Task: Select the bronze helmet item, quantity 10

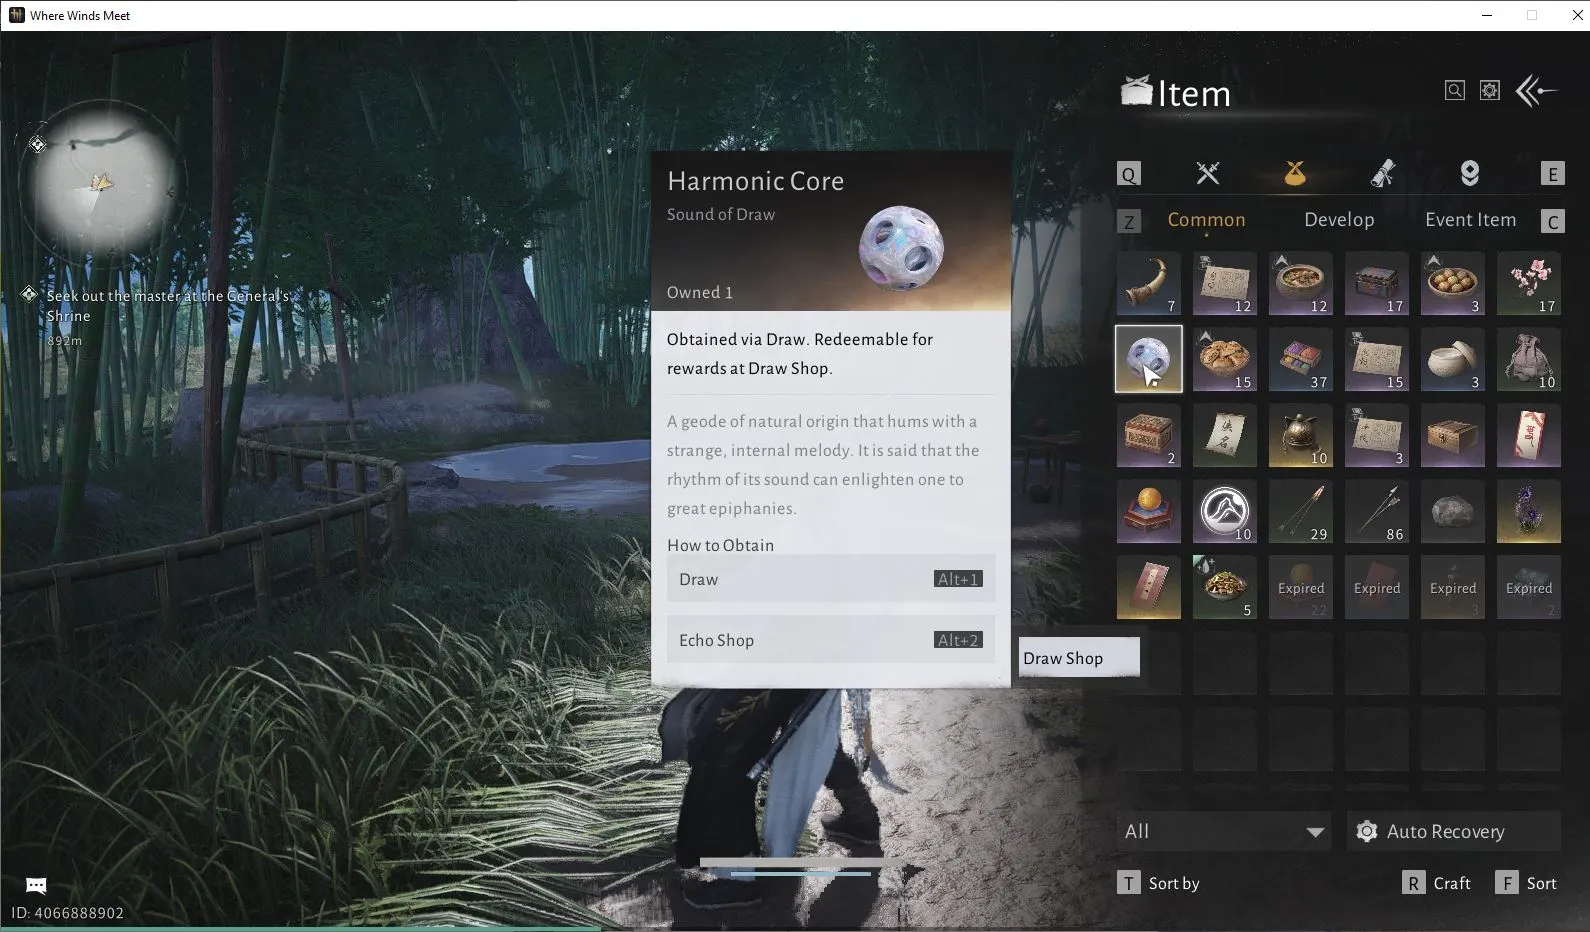Action: [x=1300, y=435]
